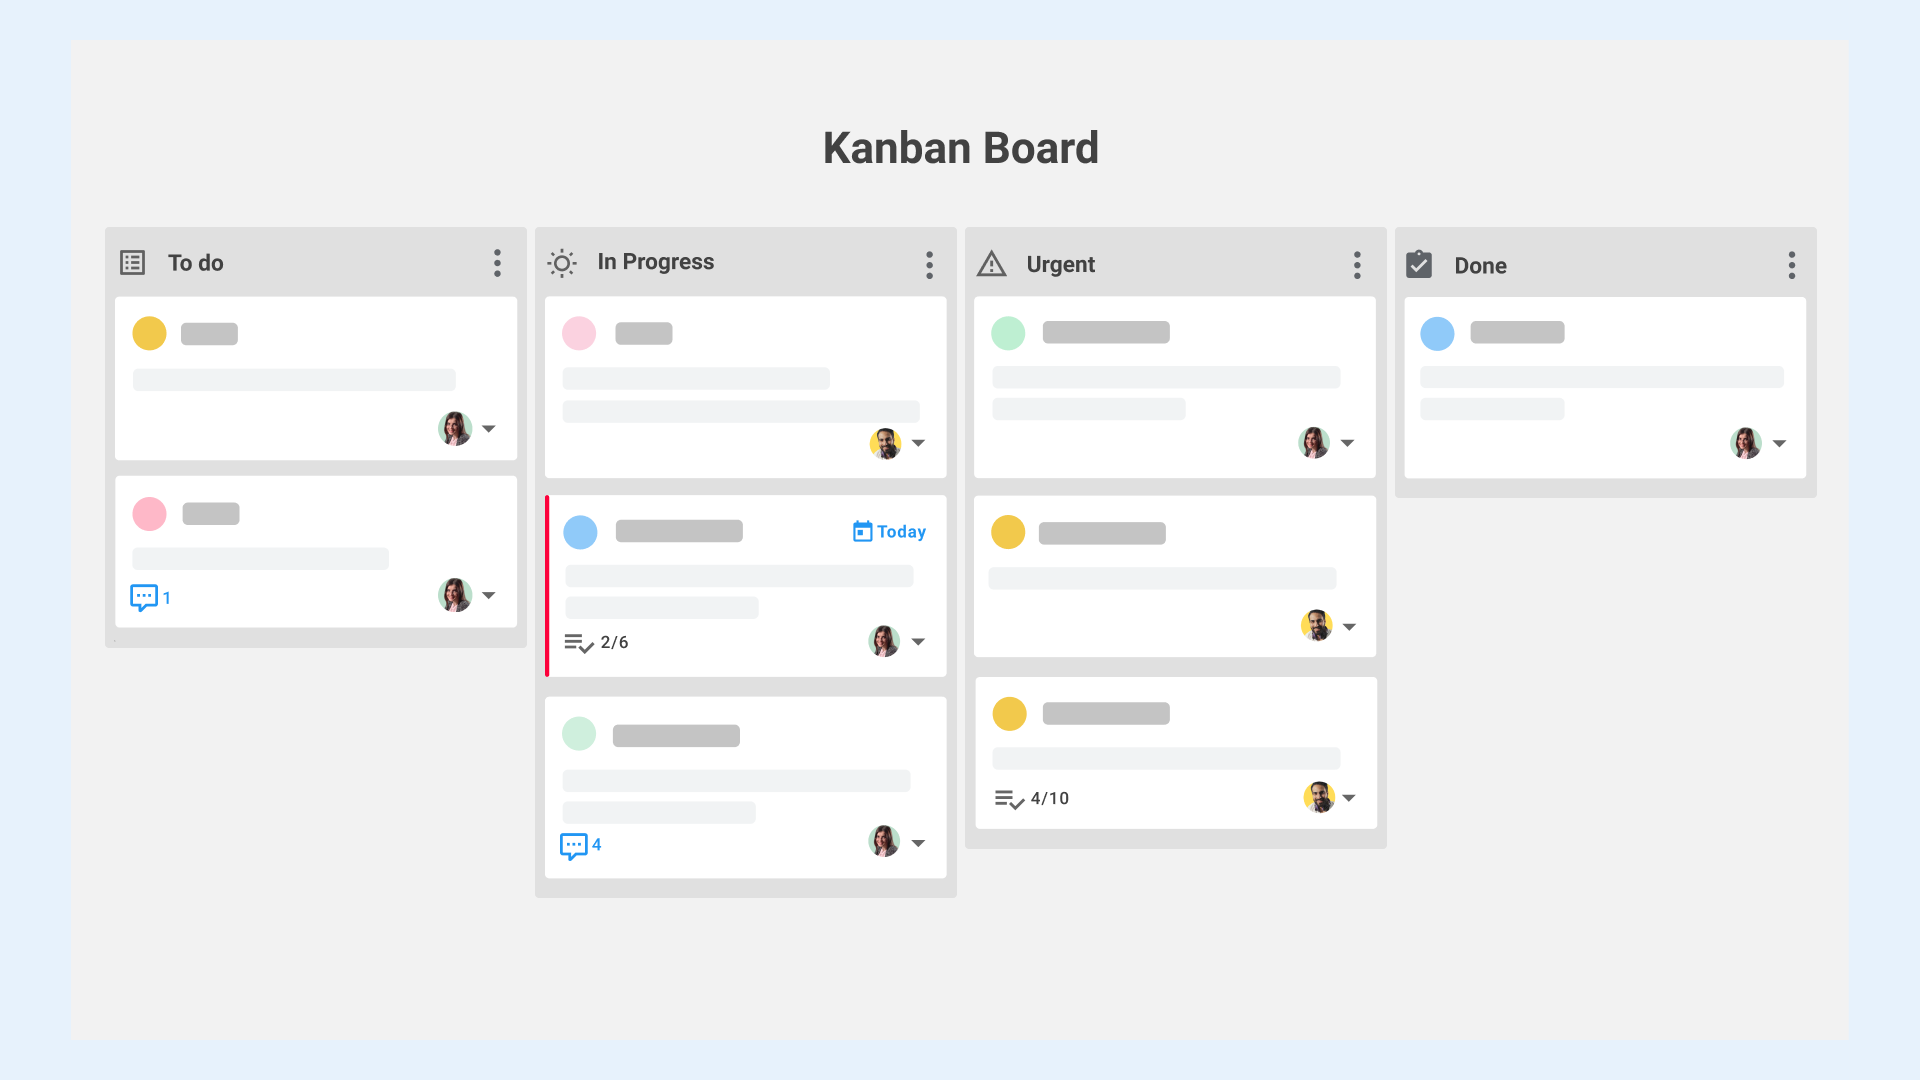1920x1080 pixels.
Task: Open the To do column options menu
Action: (497, 262)
